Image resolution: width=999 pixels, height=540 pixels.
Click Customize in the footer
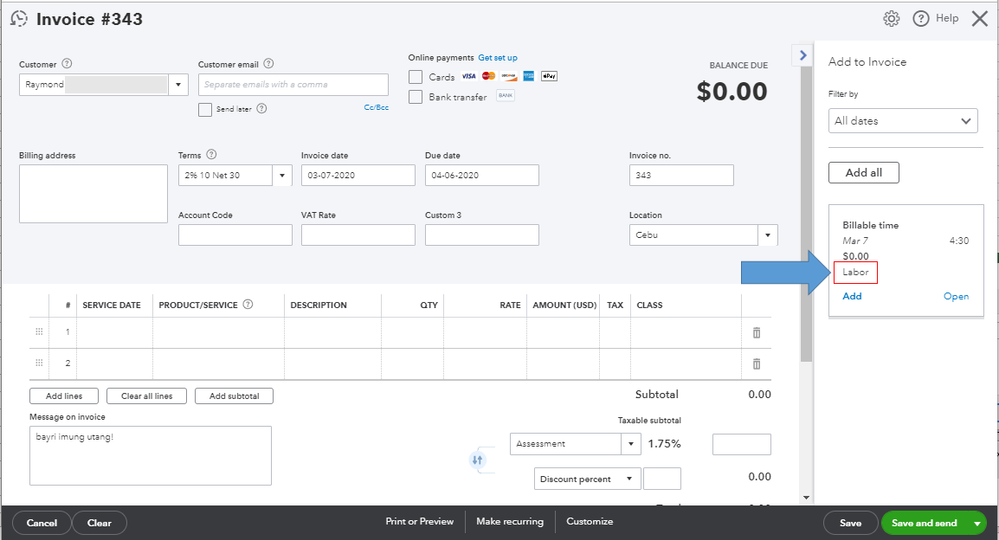click(x=589, y=522)
